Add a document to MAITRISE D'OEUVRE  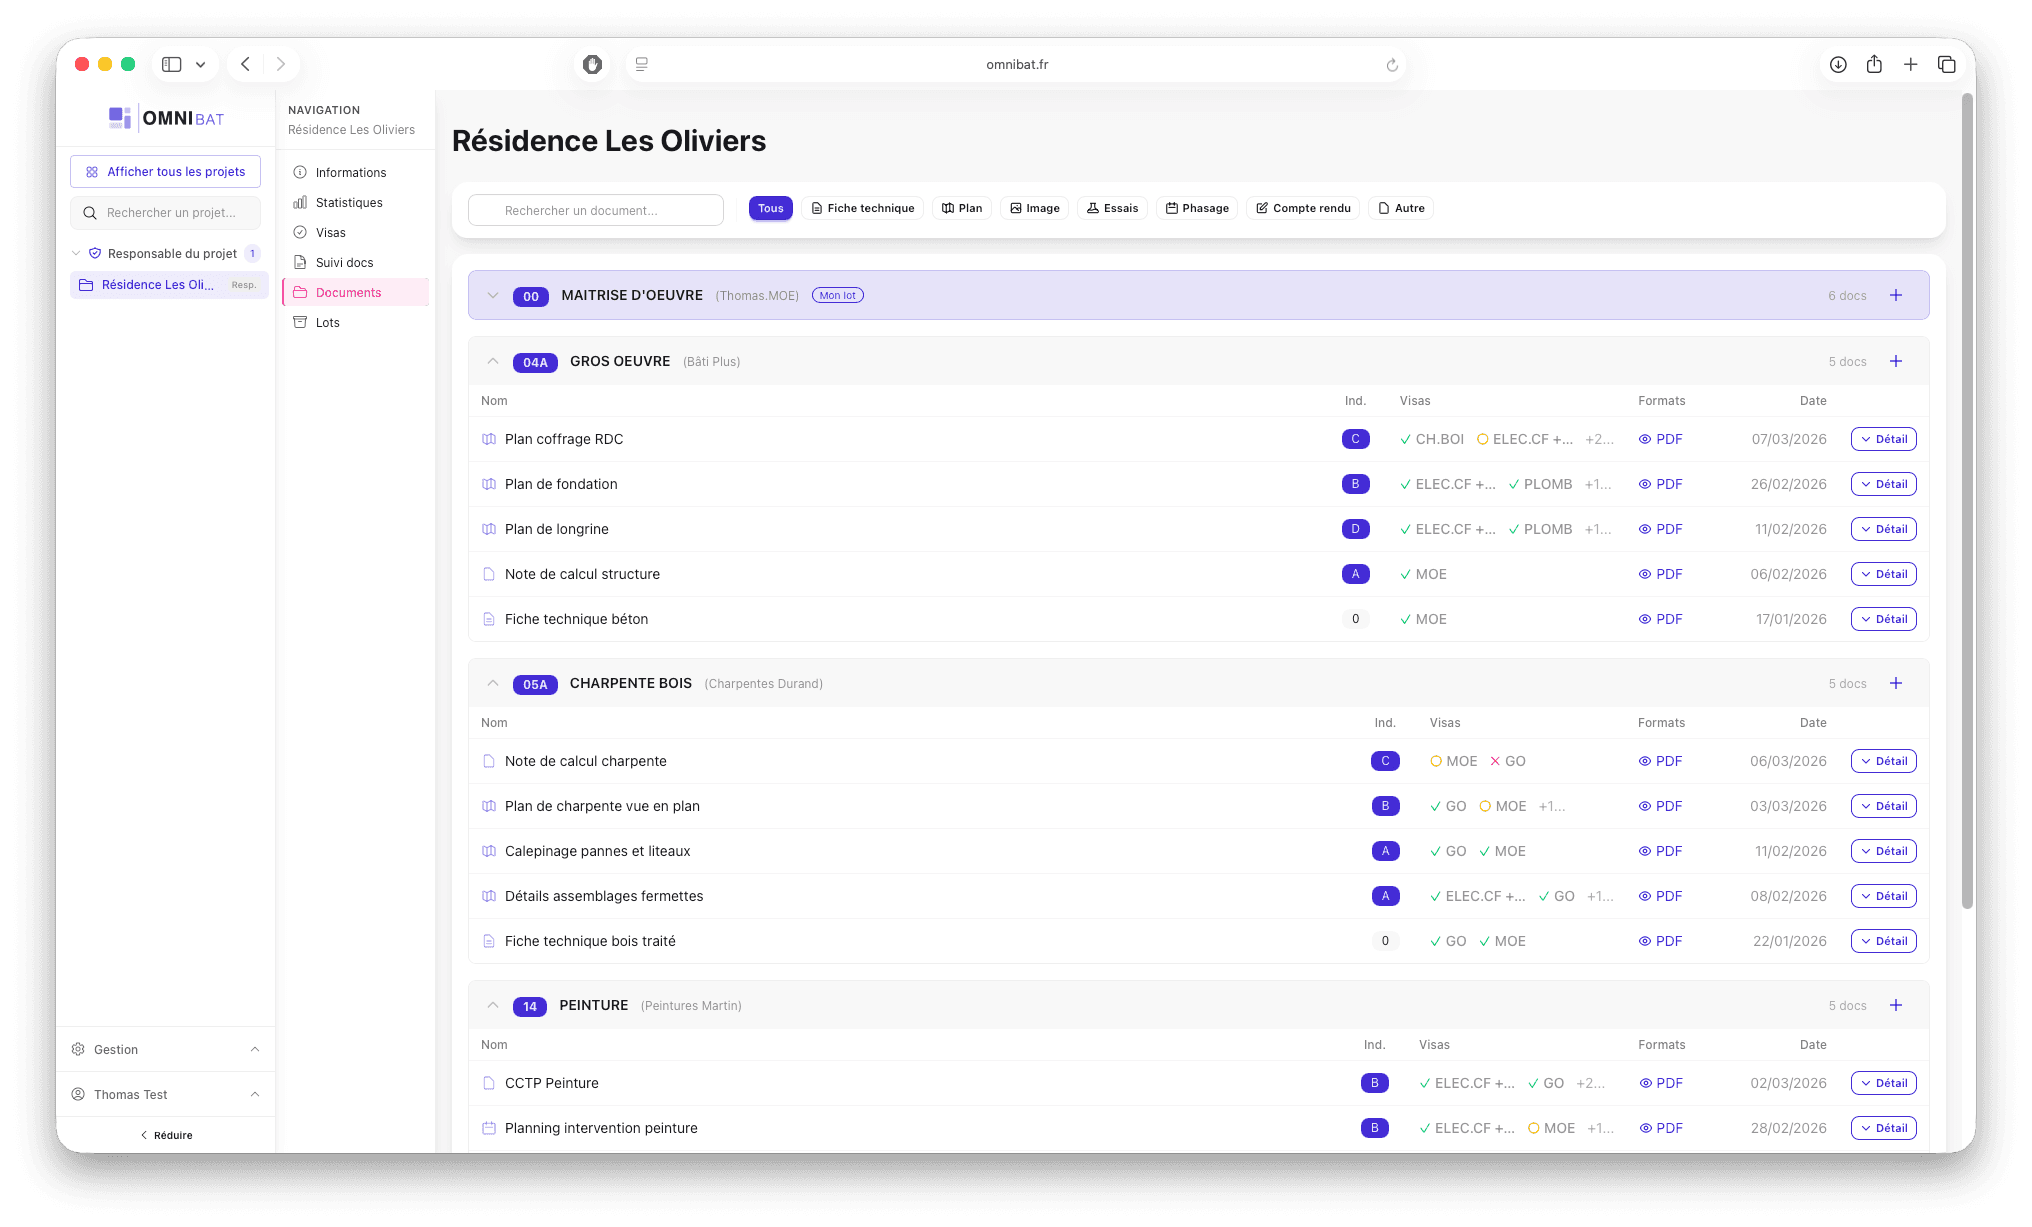[x=1896, y=295]
